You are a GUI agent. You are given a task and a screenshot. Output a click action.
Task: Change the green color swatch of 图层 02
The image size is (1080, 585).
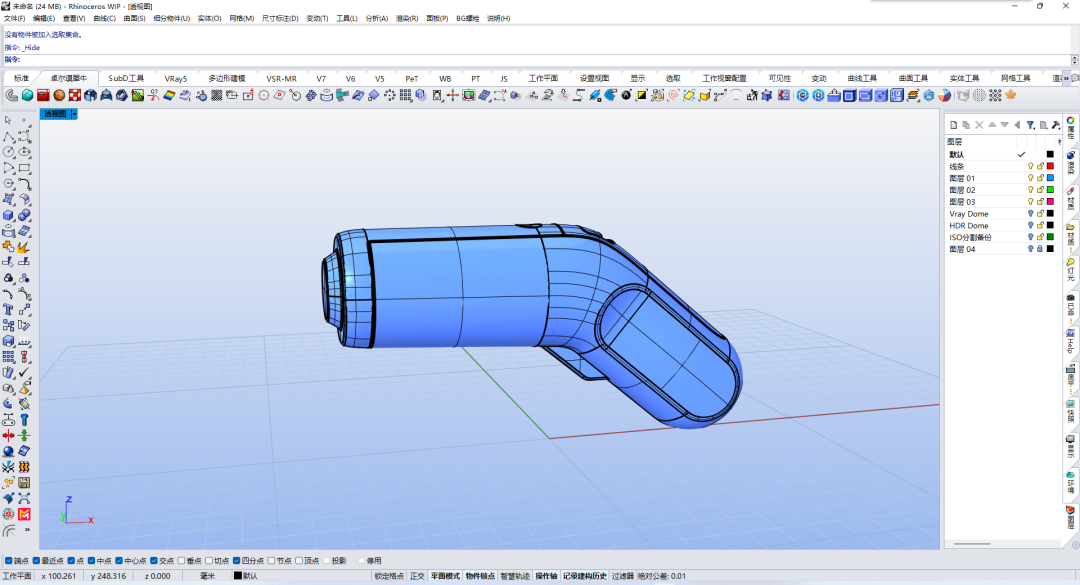[1050, 189]
